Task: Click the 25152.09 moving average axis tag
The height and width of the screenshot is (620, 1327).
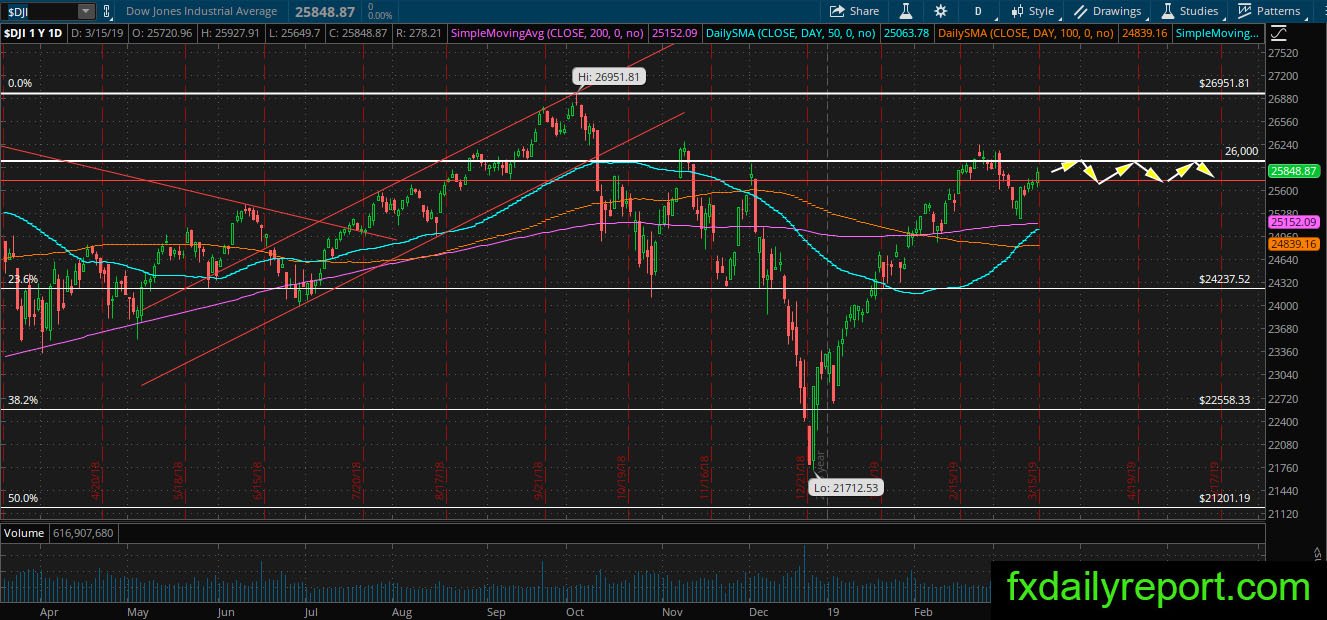Action: (x=1293, y=221)
